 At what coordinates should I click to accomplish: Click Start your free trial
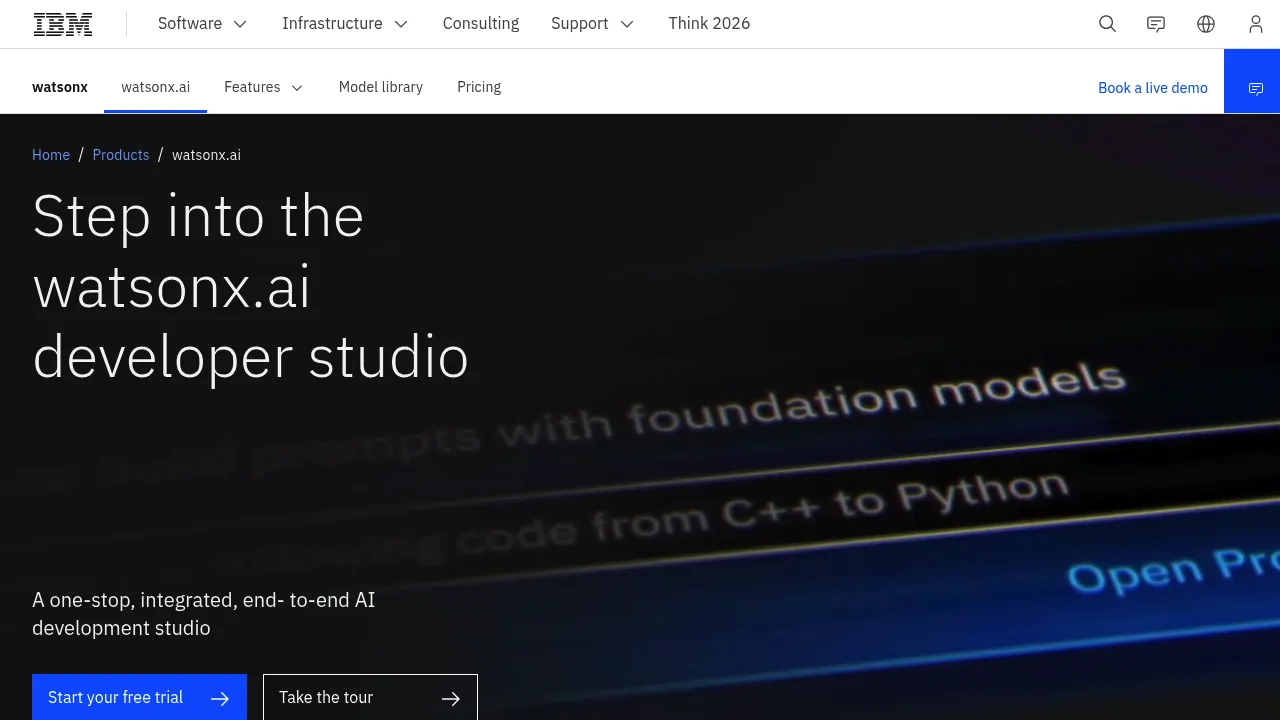tap(139, 697)
